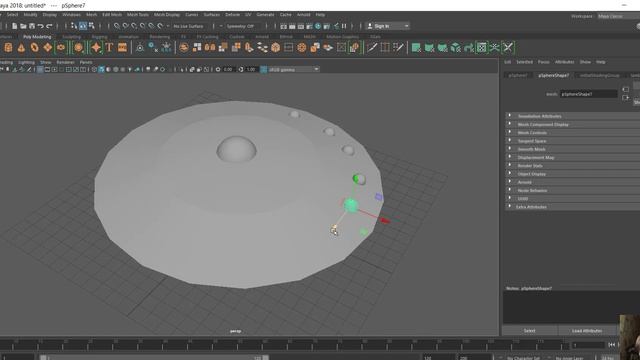Open the viewport Lighting menu
Screen dimensions: 640x360
tap(26, 62)
